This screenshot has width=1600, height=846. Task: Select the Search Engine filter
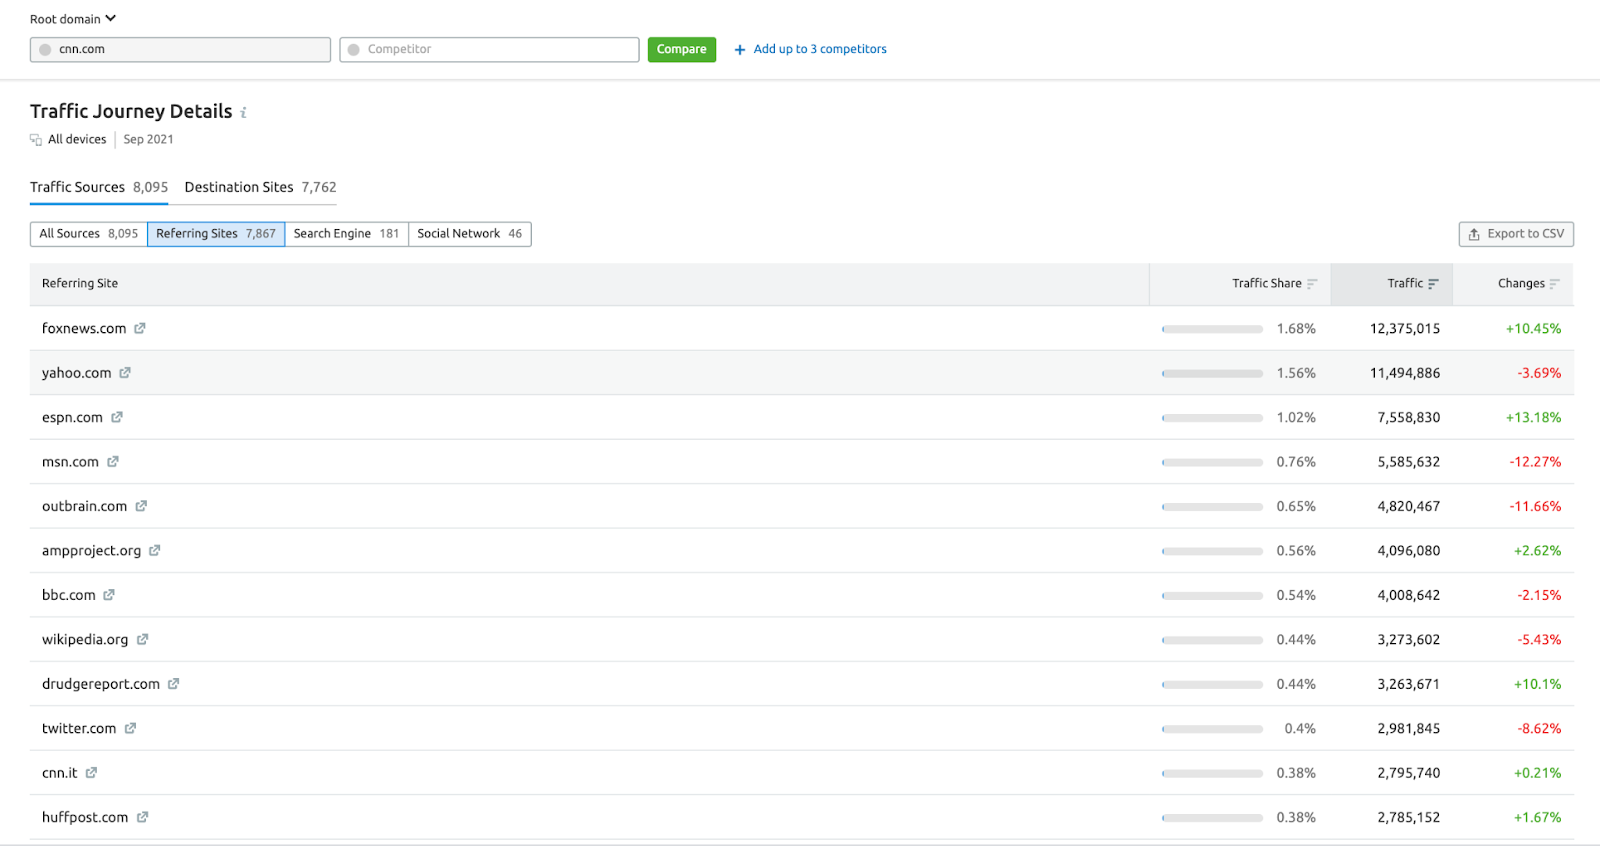point(346,234)
